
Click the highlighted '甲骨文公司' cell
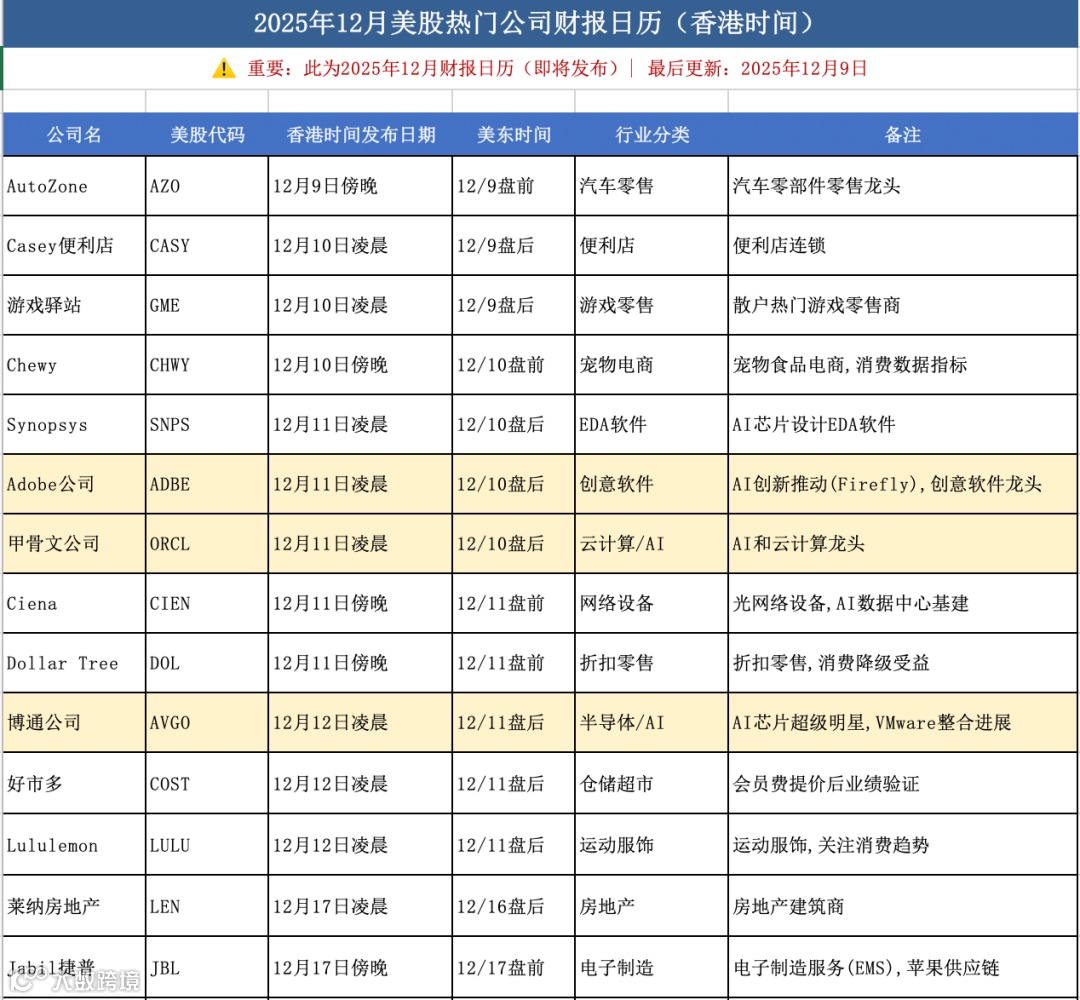click(74, 544)
